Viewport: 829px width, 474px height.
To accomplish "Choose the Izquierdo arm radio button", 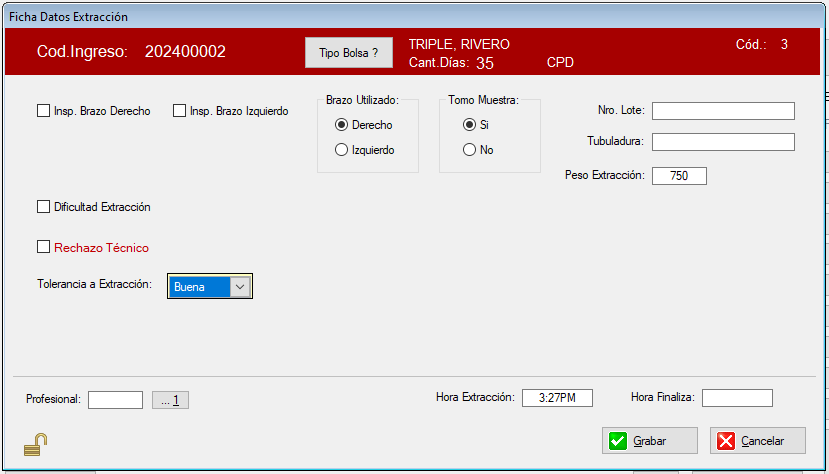I will point(342,150).
